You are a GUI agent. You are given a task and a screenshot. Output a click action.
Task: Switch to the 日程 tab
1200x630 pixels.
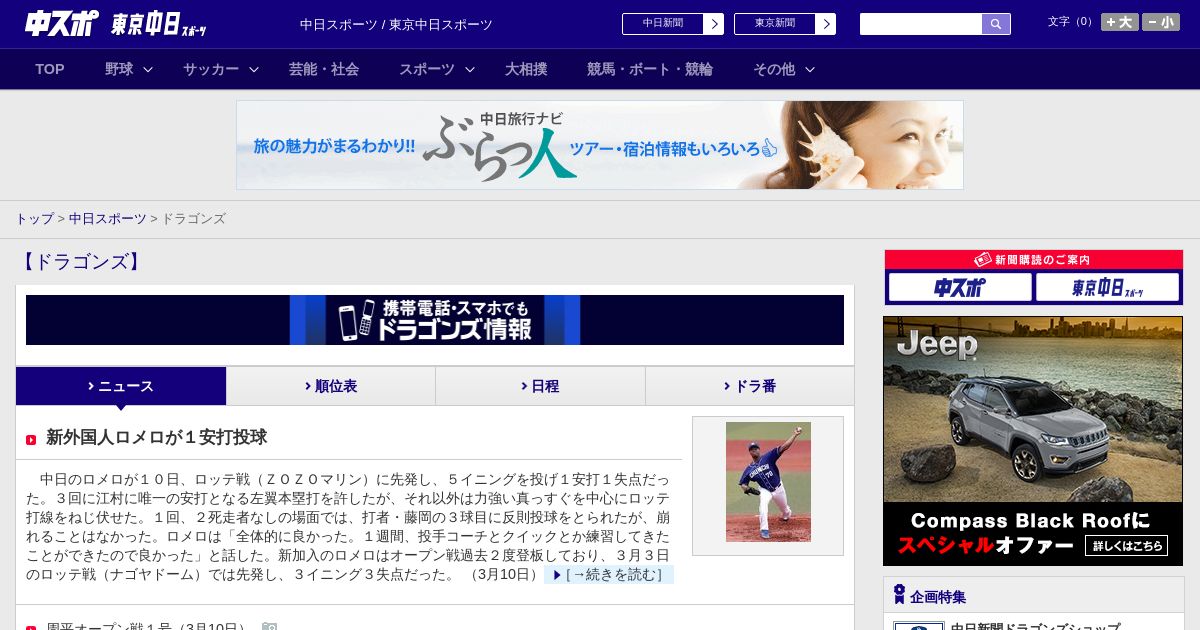[x=540, y=386]
